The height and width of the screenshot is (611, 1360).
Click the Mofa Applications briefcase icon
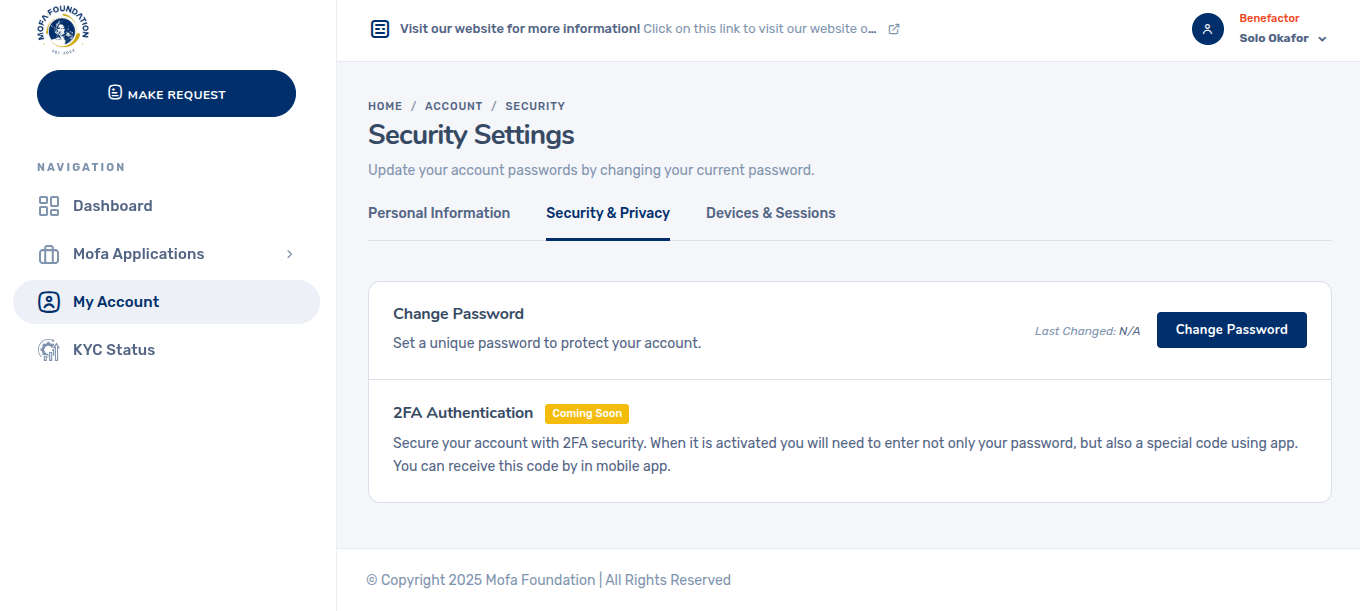tap(49, 254)
